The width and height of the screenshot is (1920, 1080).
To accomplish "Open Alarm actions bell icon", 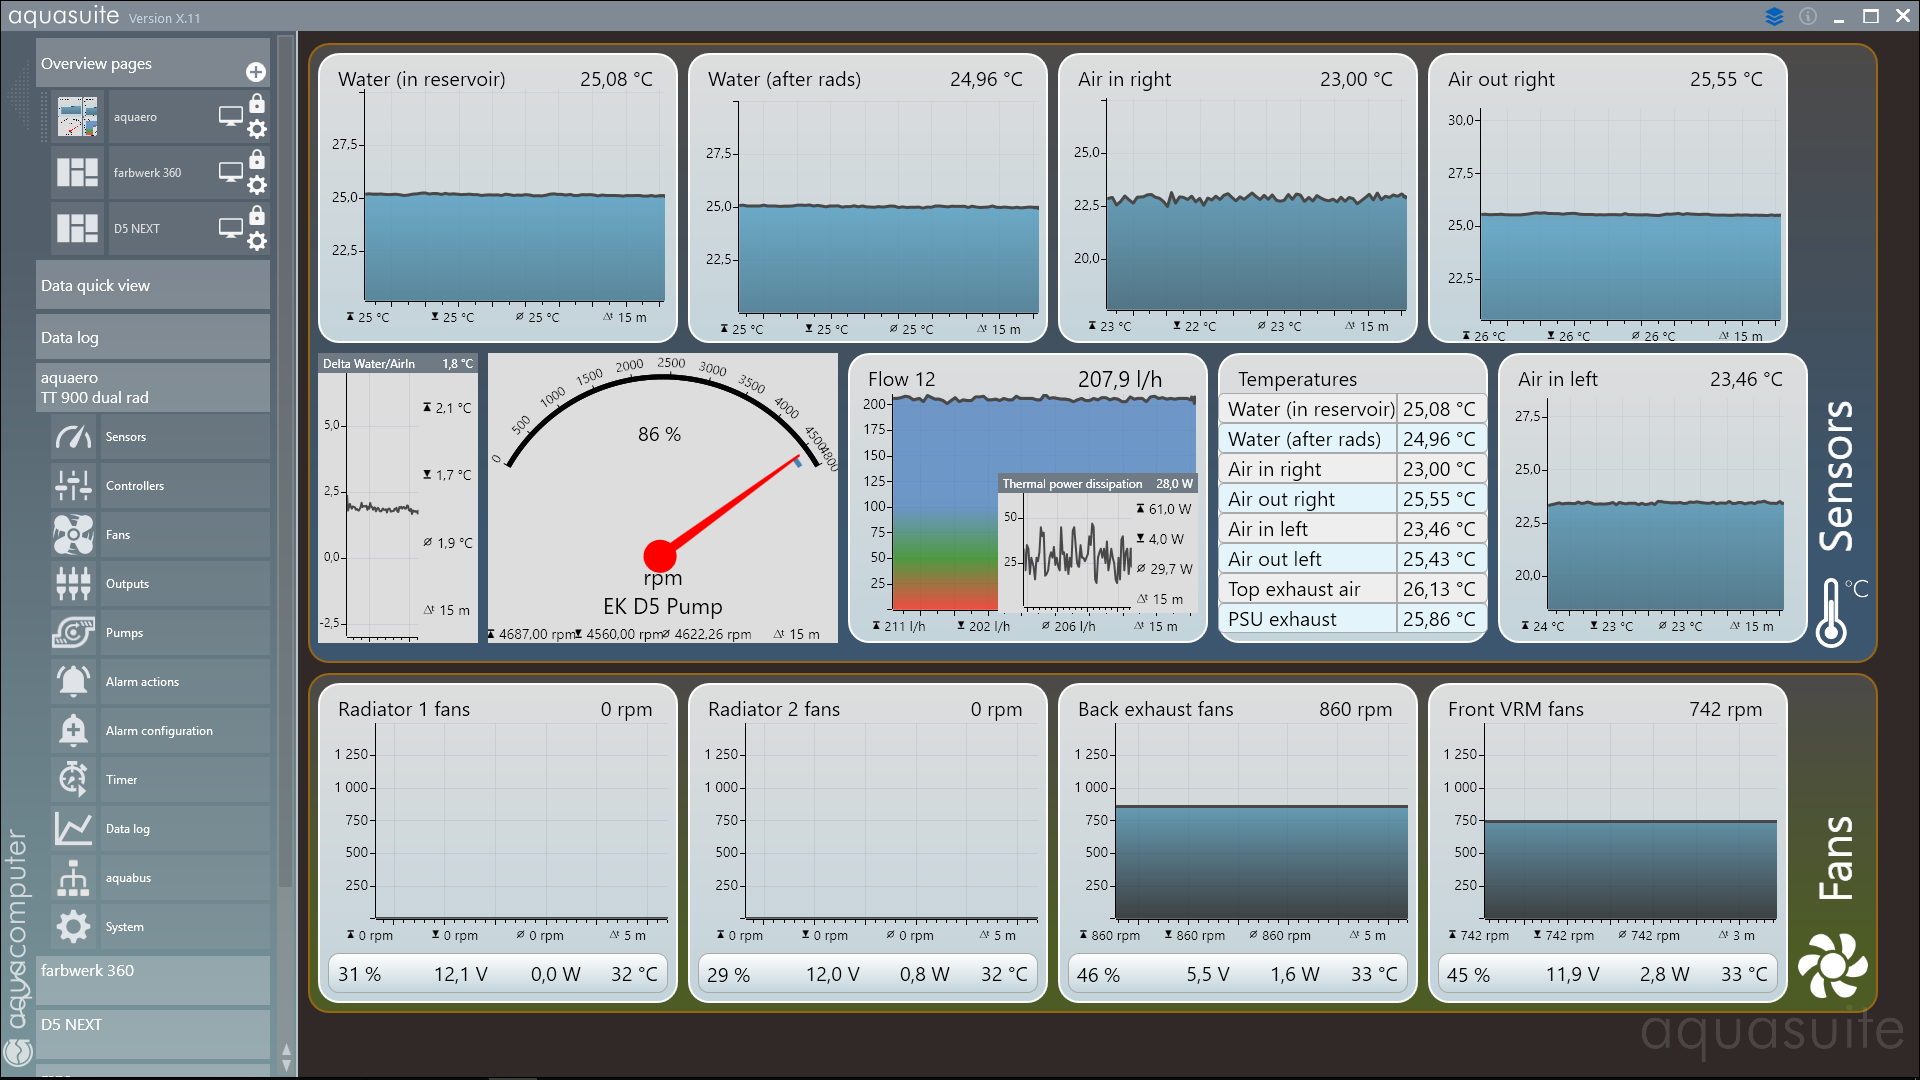I will pos(73,682).
